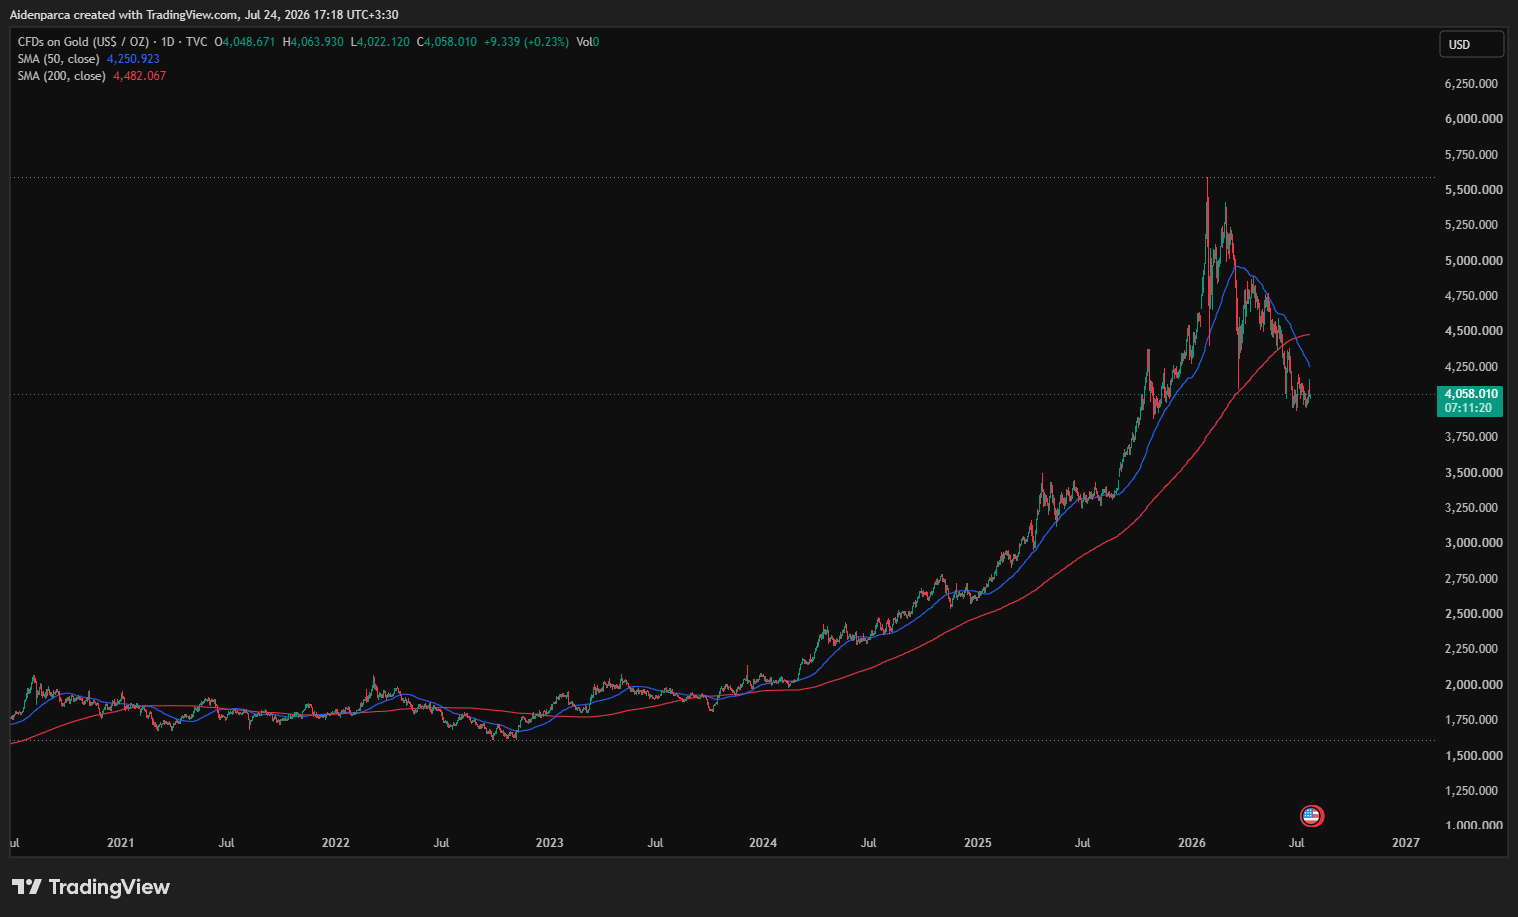
Task: Click the 1,500.000 price axis label
Action: click(1473, 756)
